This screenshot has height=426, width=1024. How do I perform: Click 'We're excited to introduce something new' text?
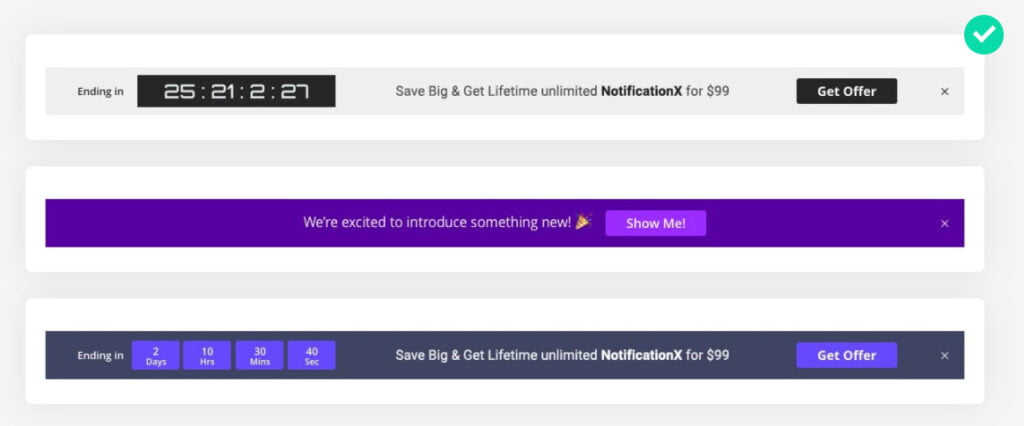tap(437, 223)
